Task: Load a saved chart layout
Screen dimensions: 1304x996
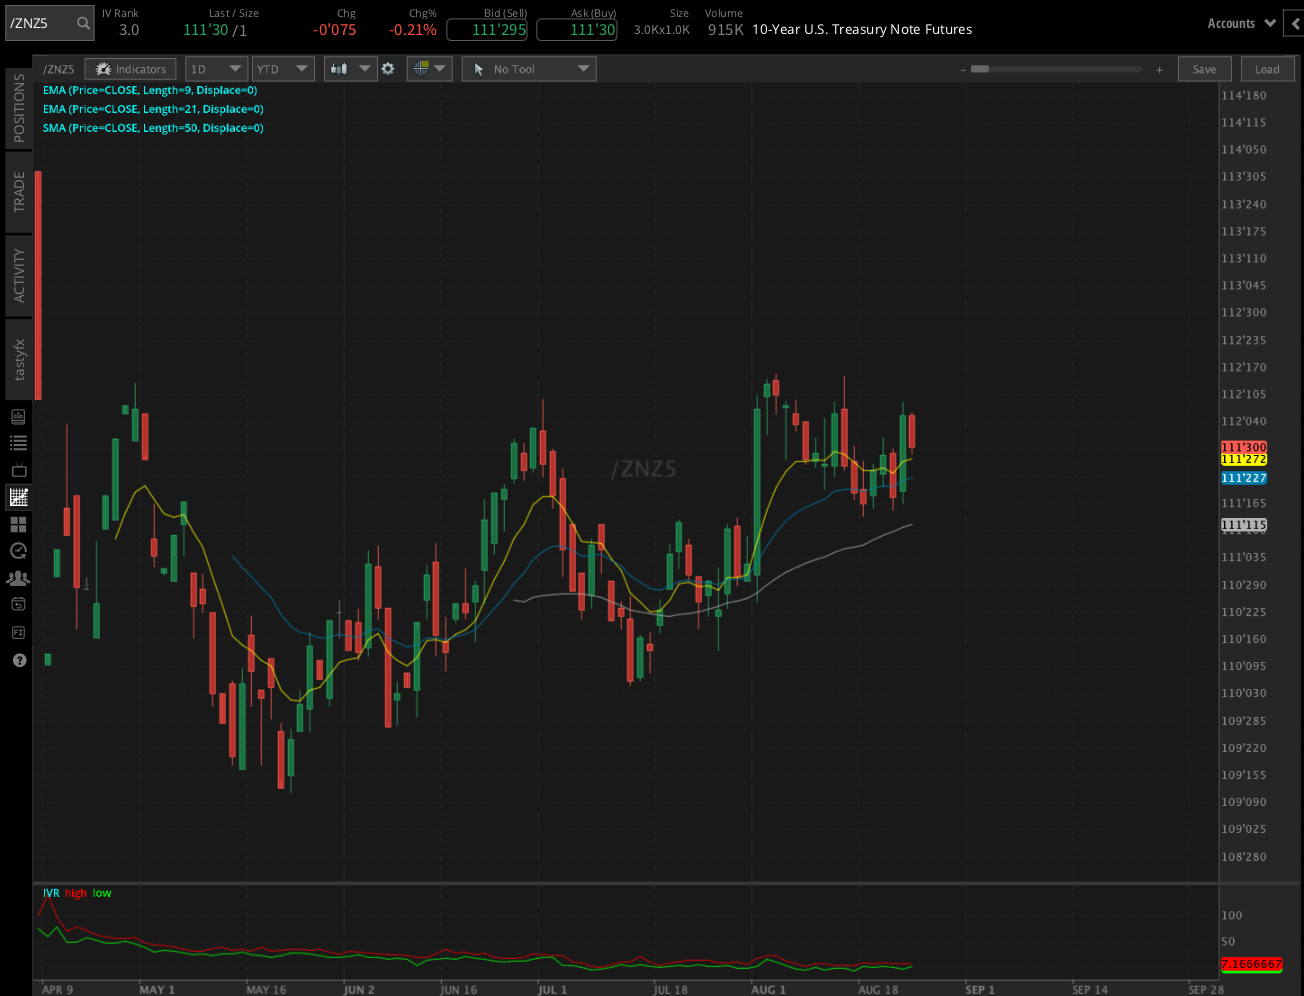Action: (1267, 69)
